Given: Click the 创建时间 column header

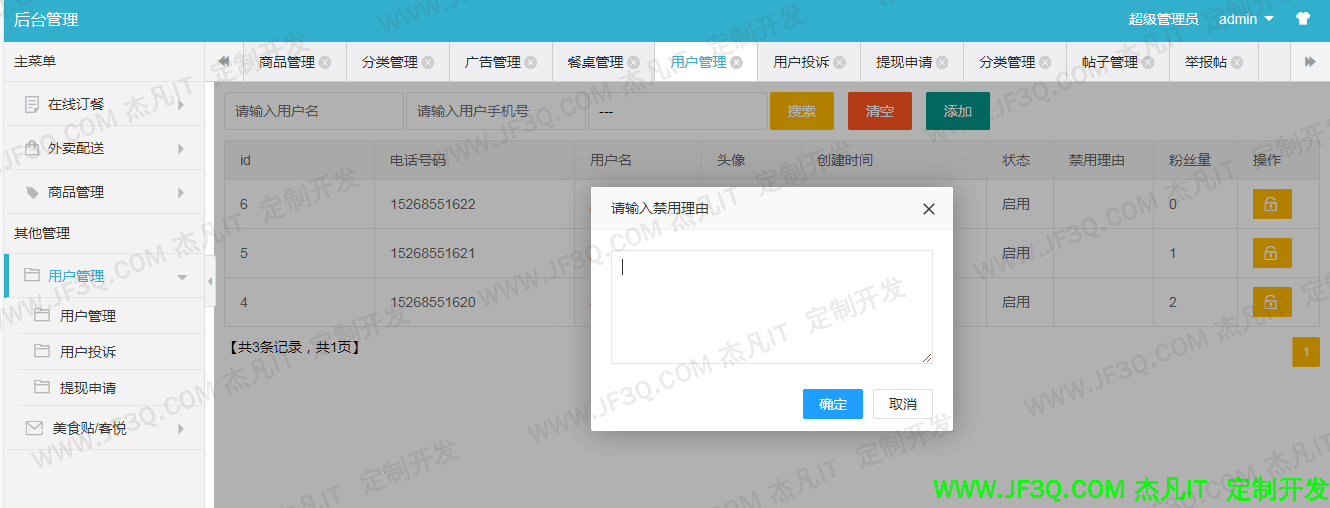Looking at the screenshot, I should coord(845,160).
